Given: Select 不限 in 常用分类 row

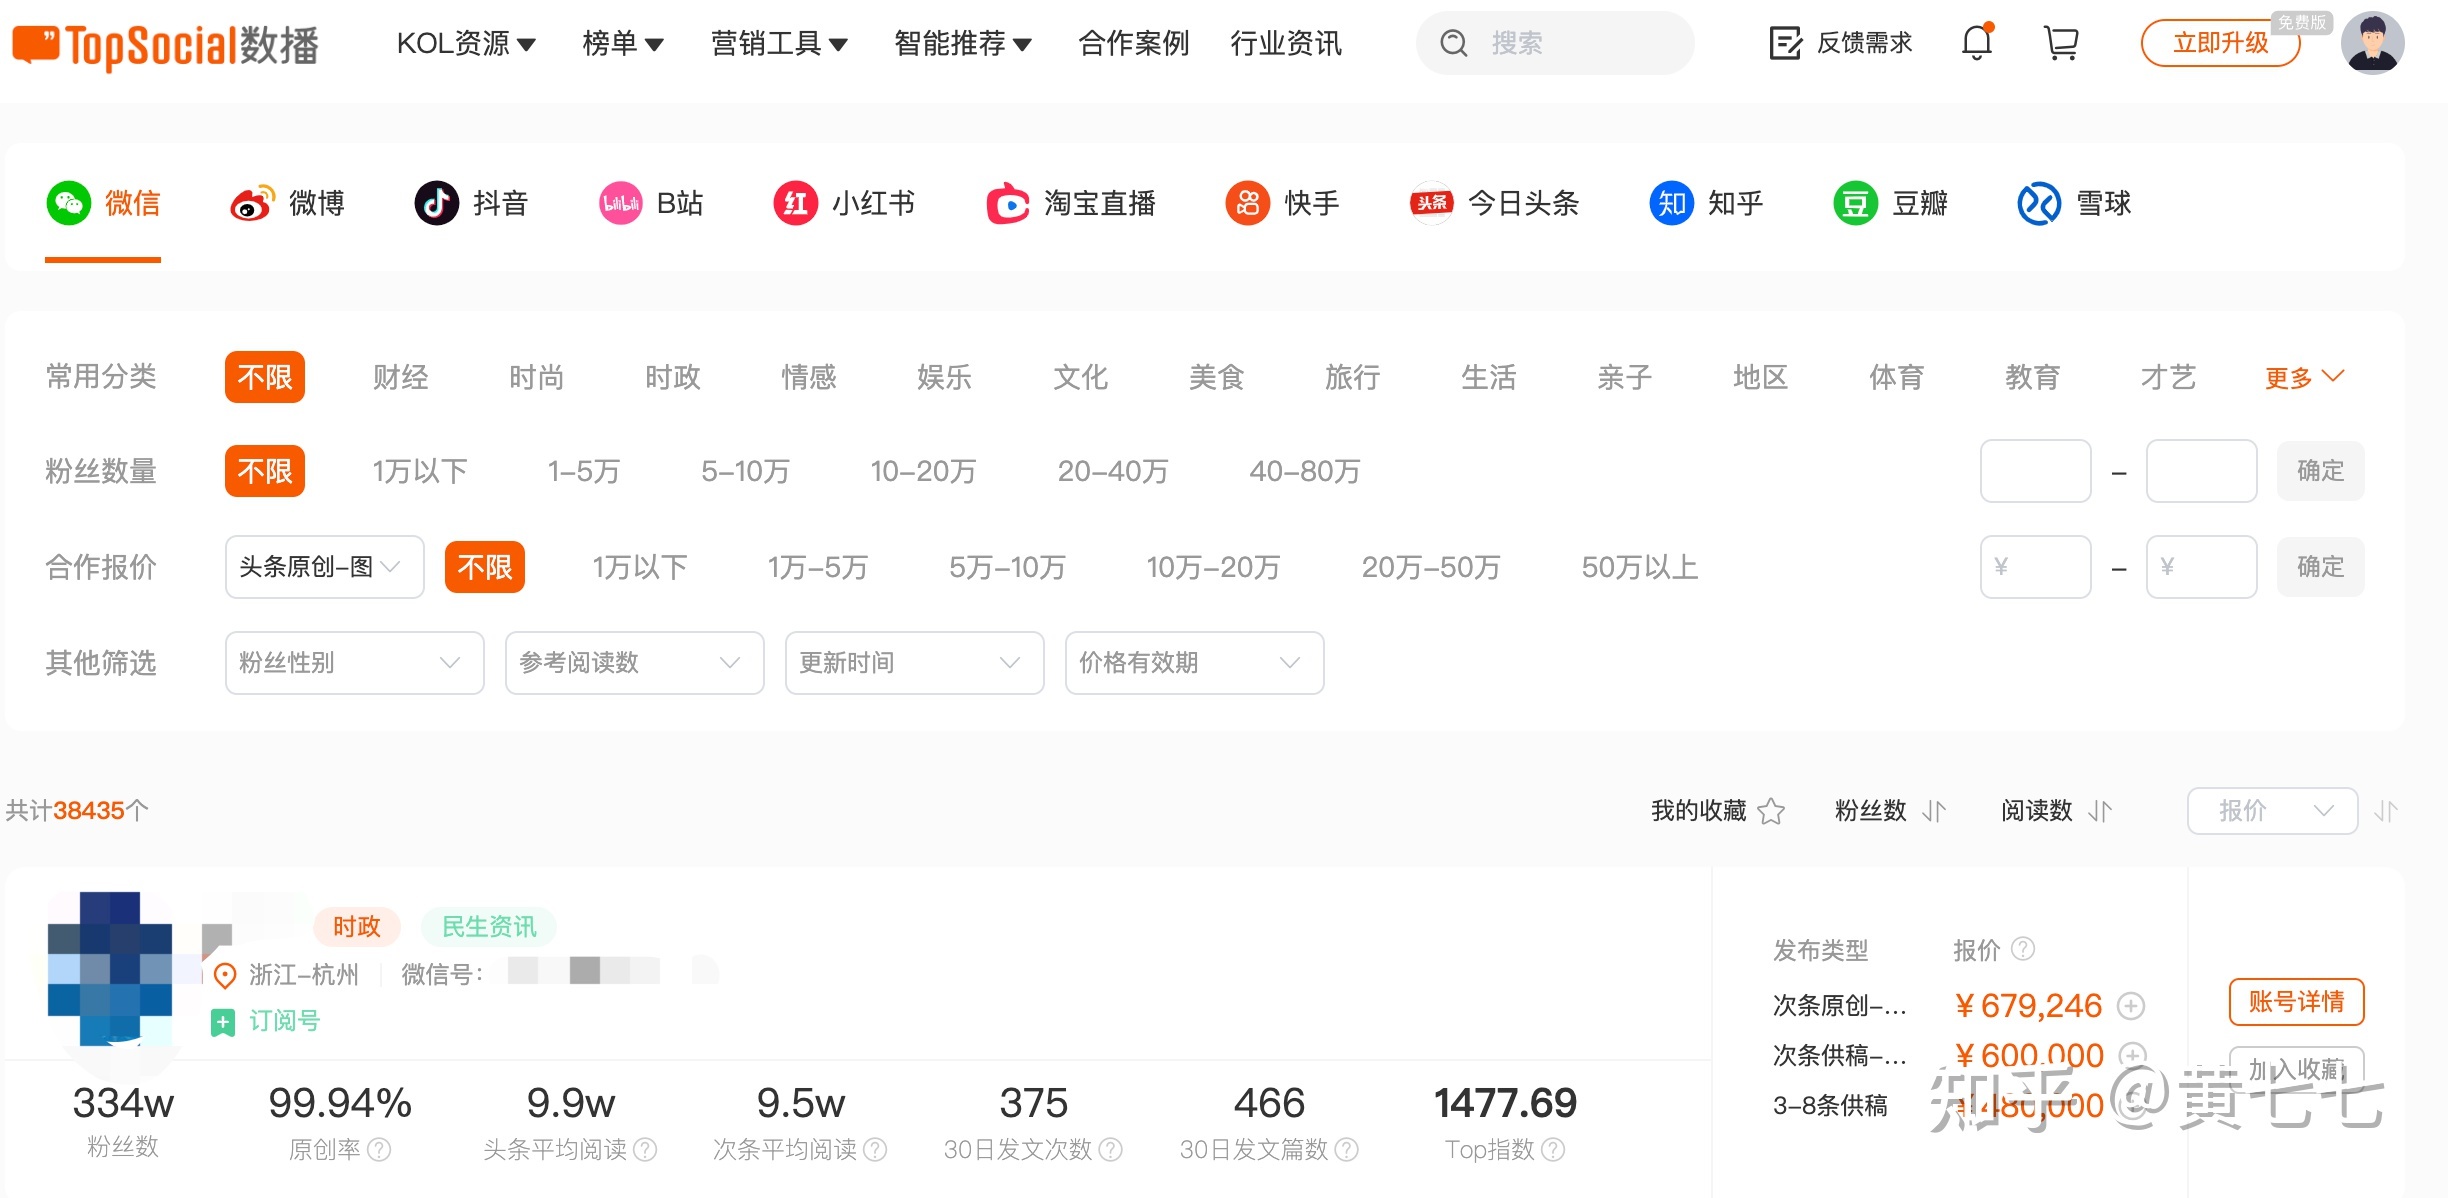Looking at the screenshot, I should [264, 377].
